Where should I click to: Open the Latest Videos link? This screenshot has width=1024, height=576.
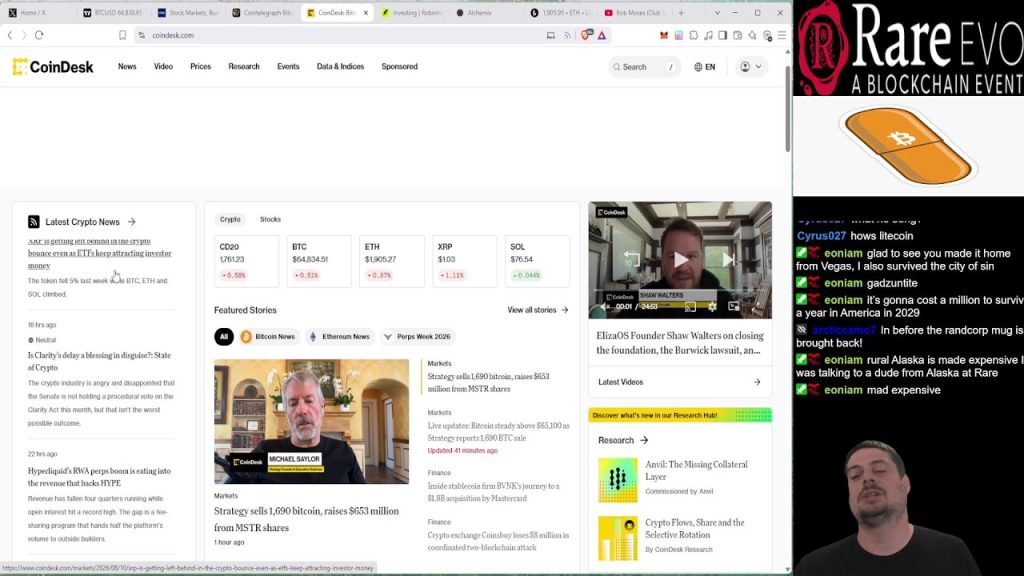680,382
